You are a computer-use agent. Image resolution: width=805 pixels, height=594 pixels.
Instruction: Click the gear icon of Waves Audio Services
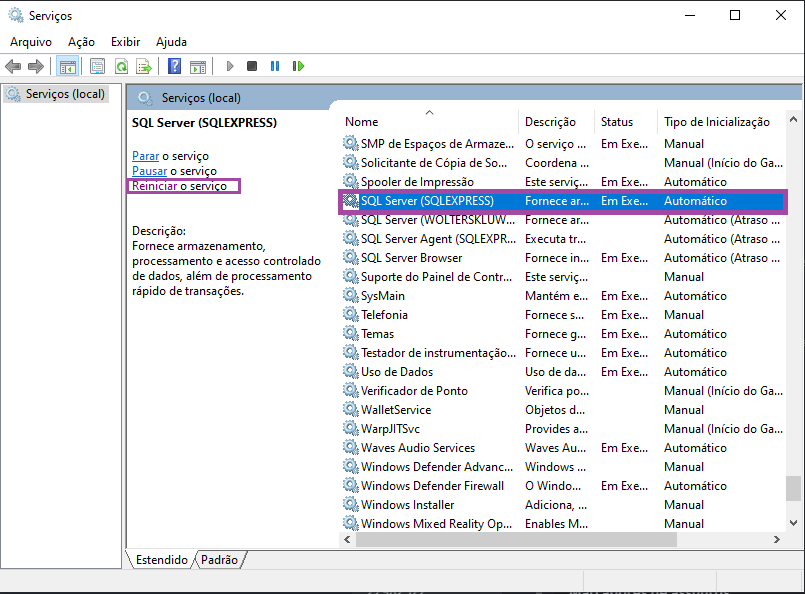(x=351, y=447)
